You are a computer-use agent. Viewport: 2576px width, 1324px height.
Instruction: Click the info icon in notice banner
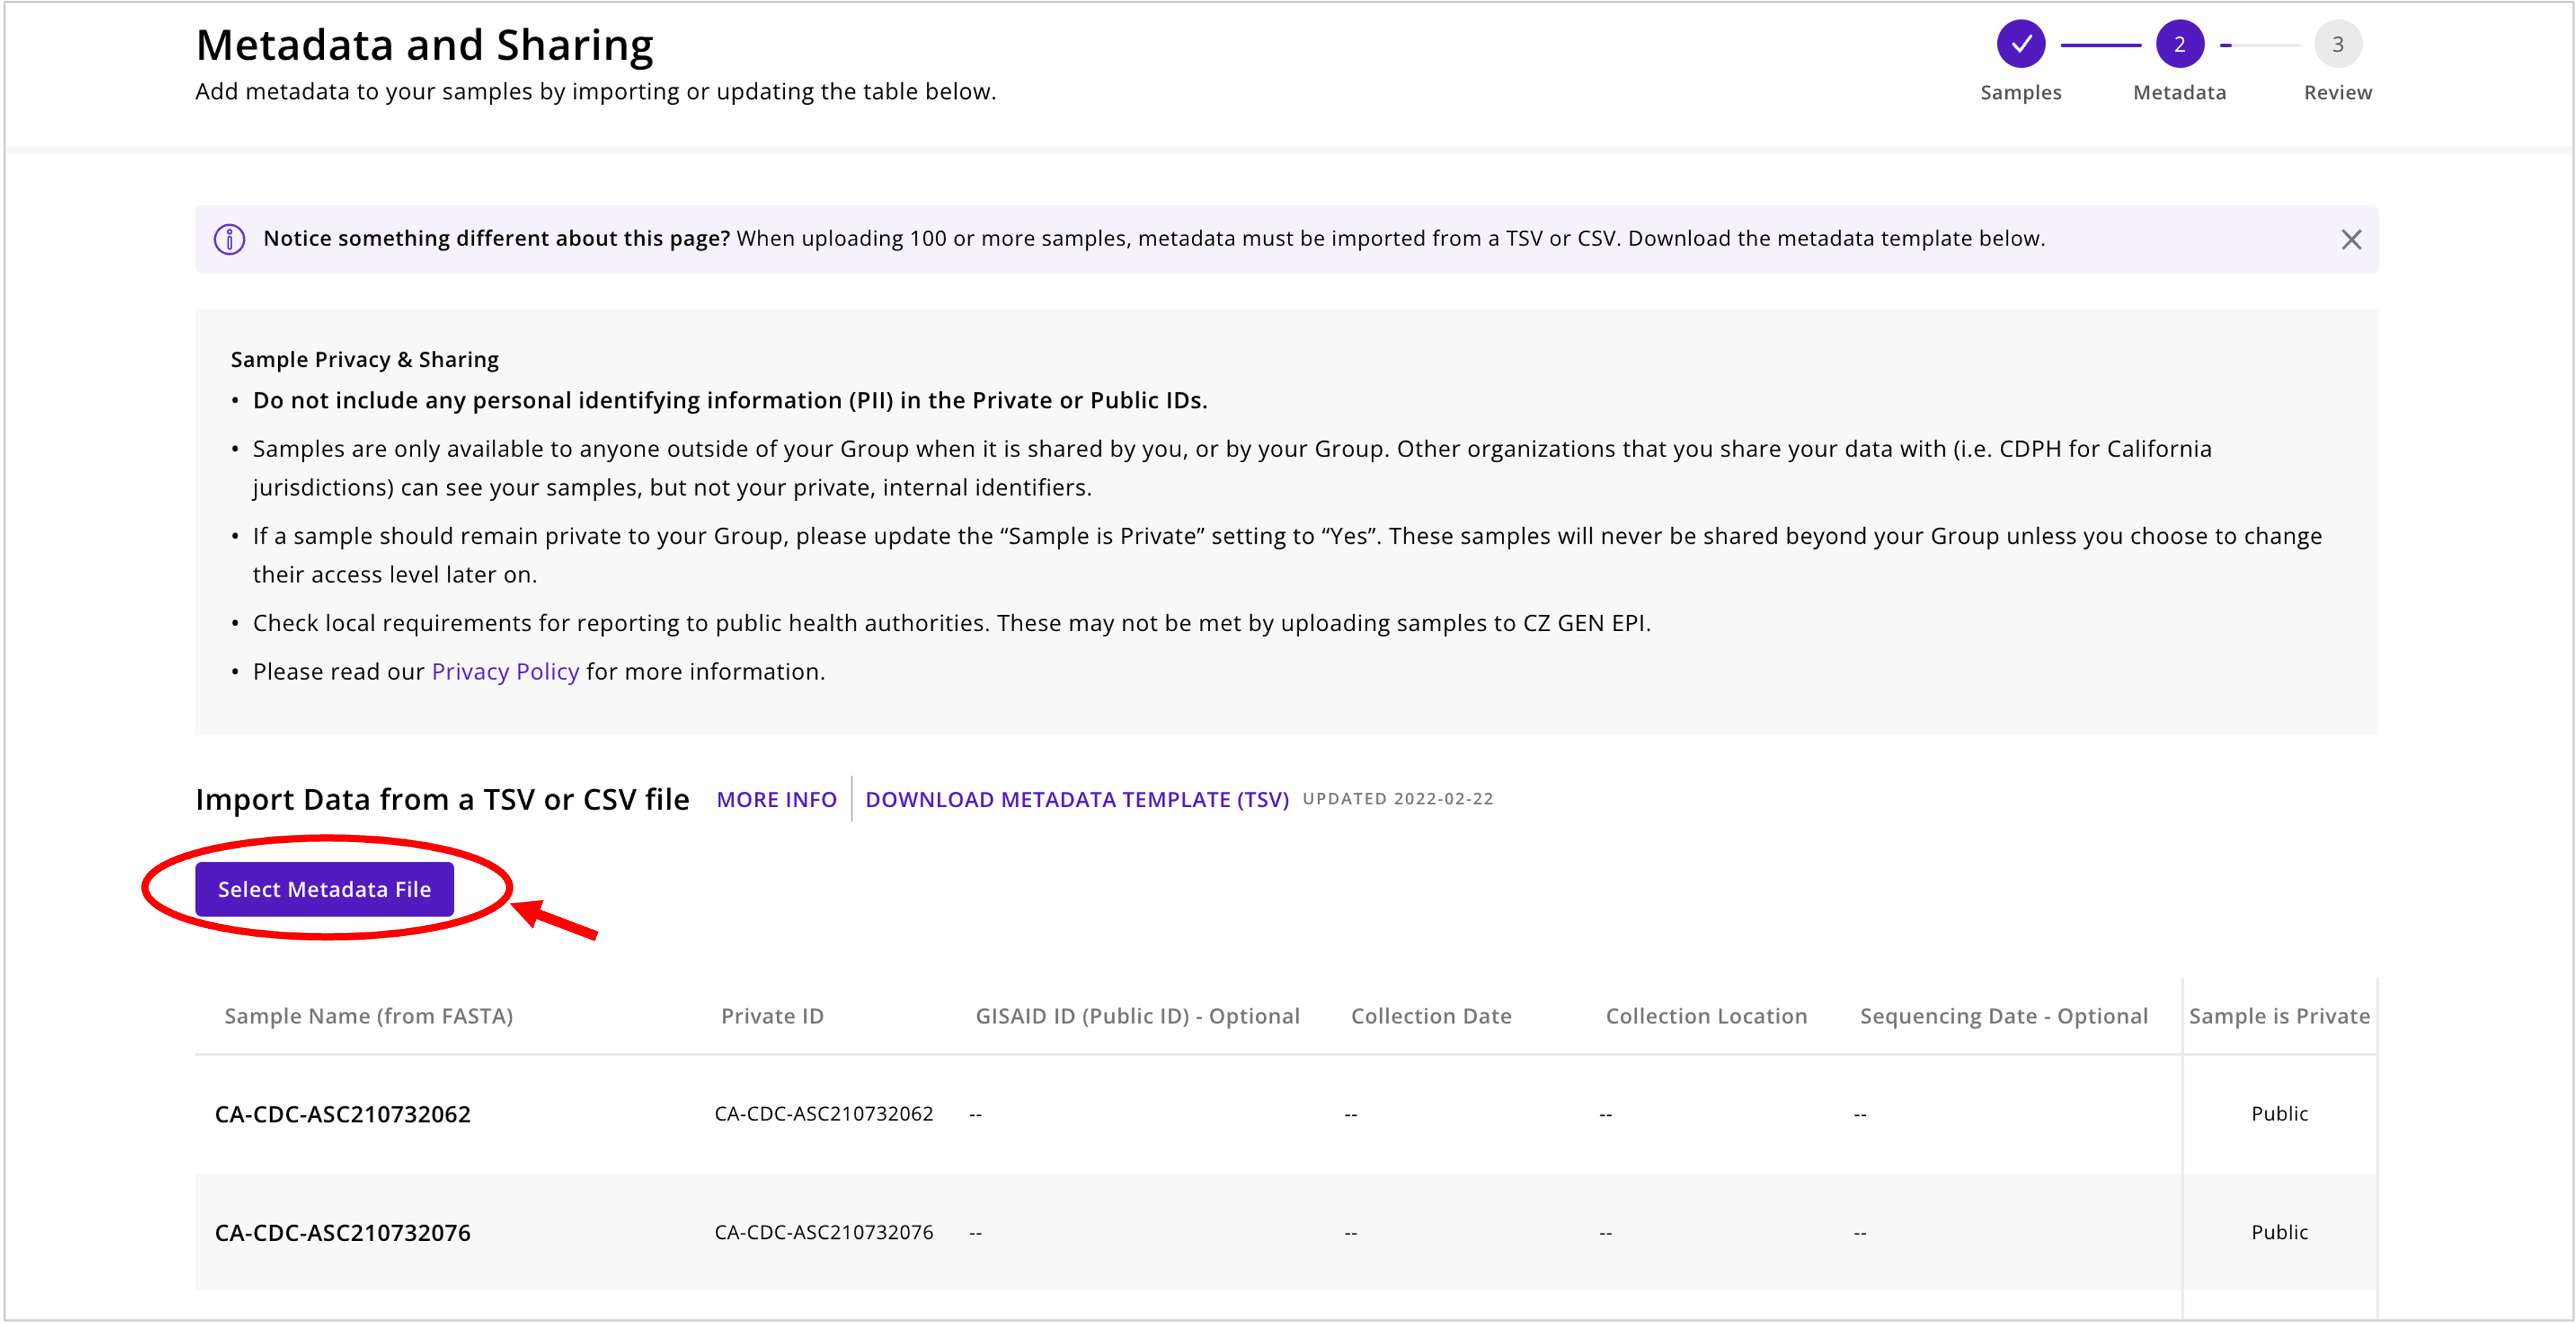[x=229, y=239]
